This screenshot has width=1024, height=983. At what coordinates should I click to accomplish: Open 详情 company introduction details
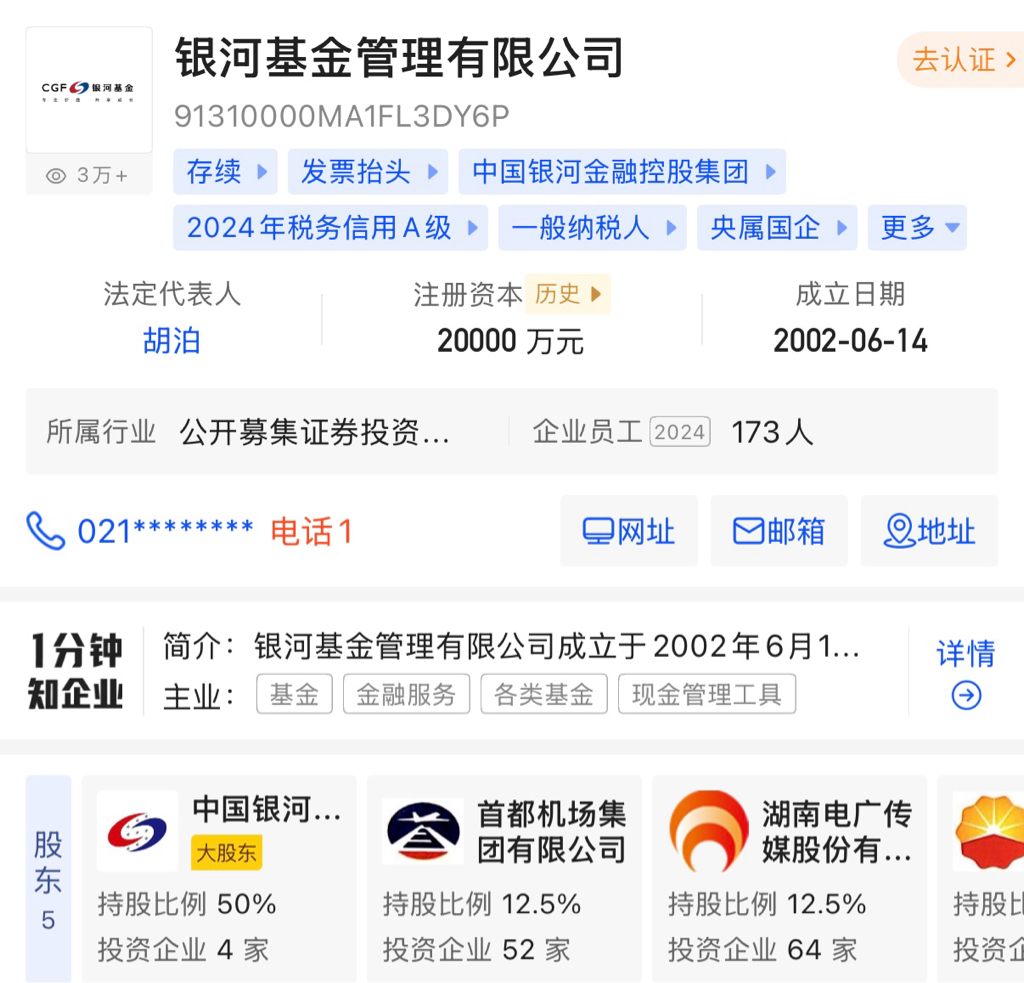pyautogui.click(x=966, y=653)
